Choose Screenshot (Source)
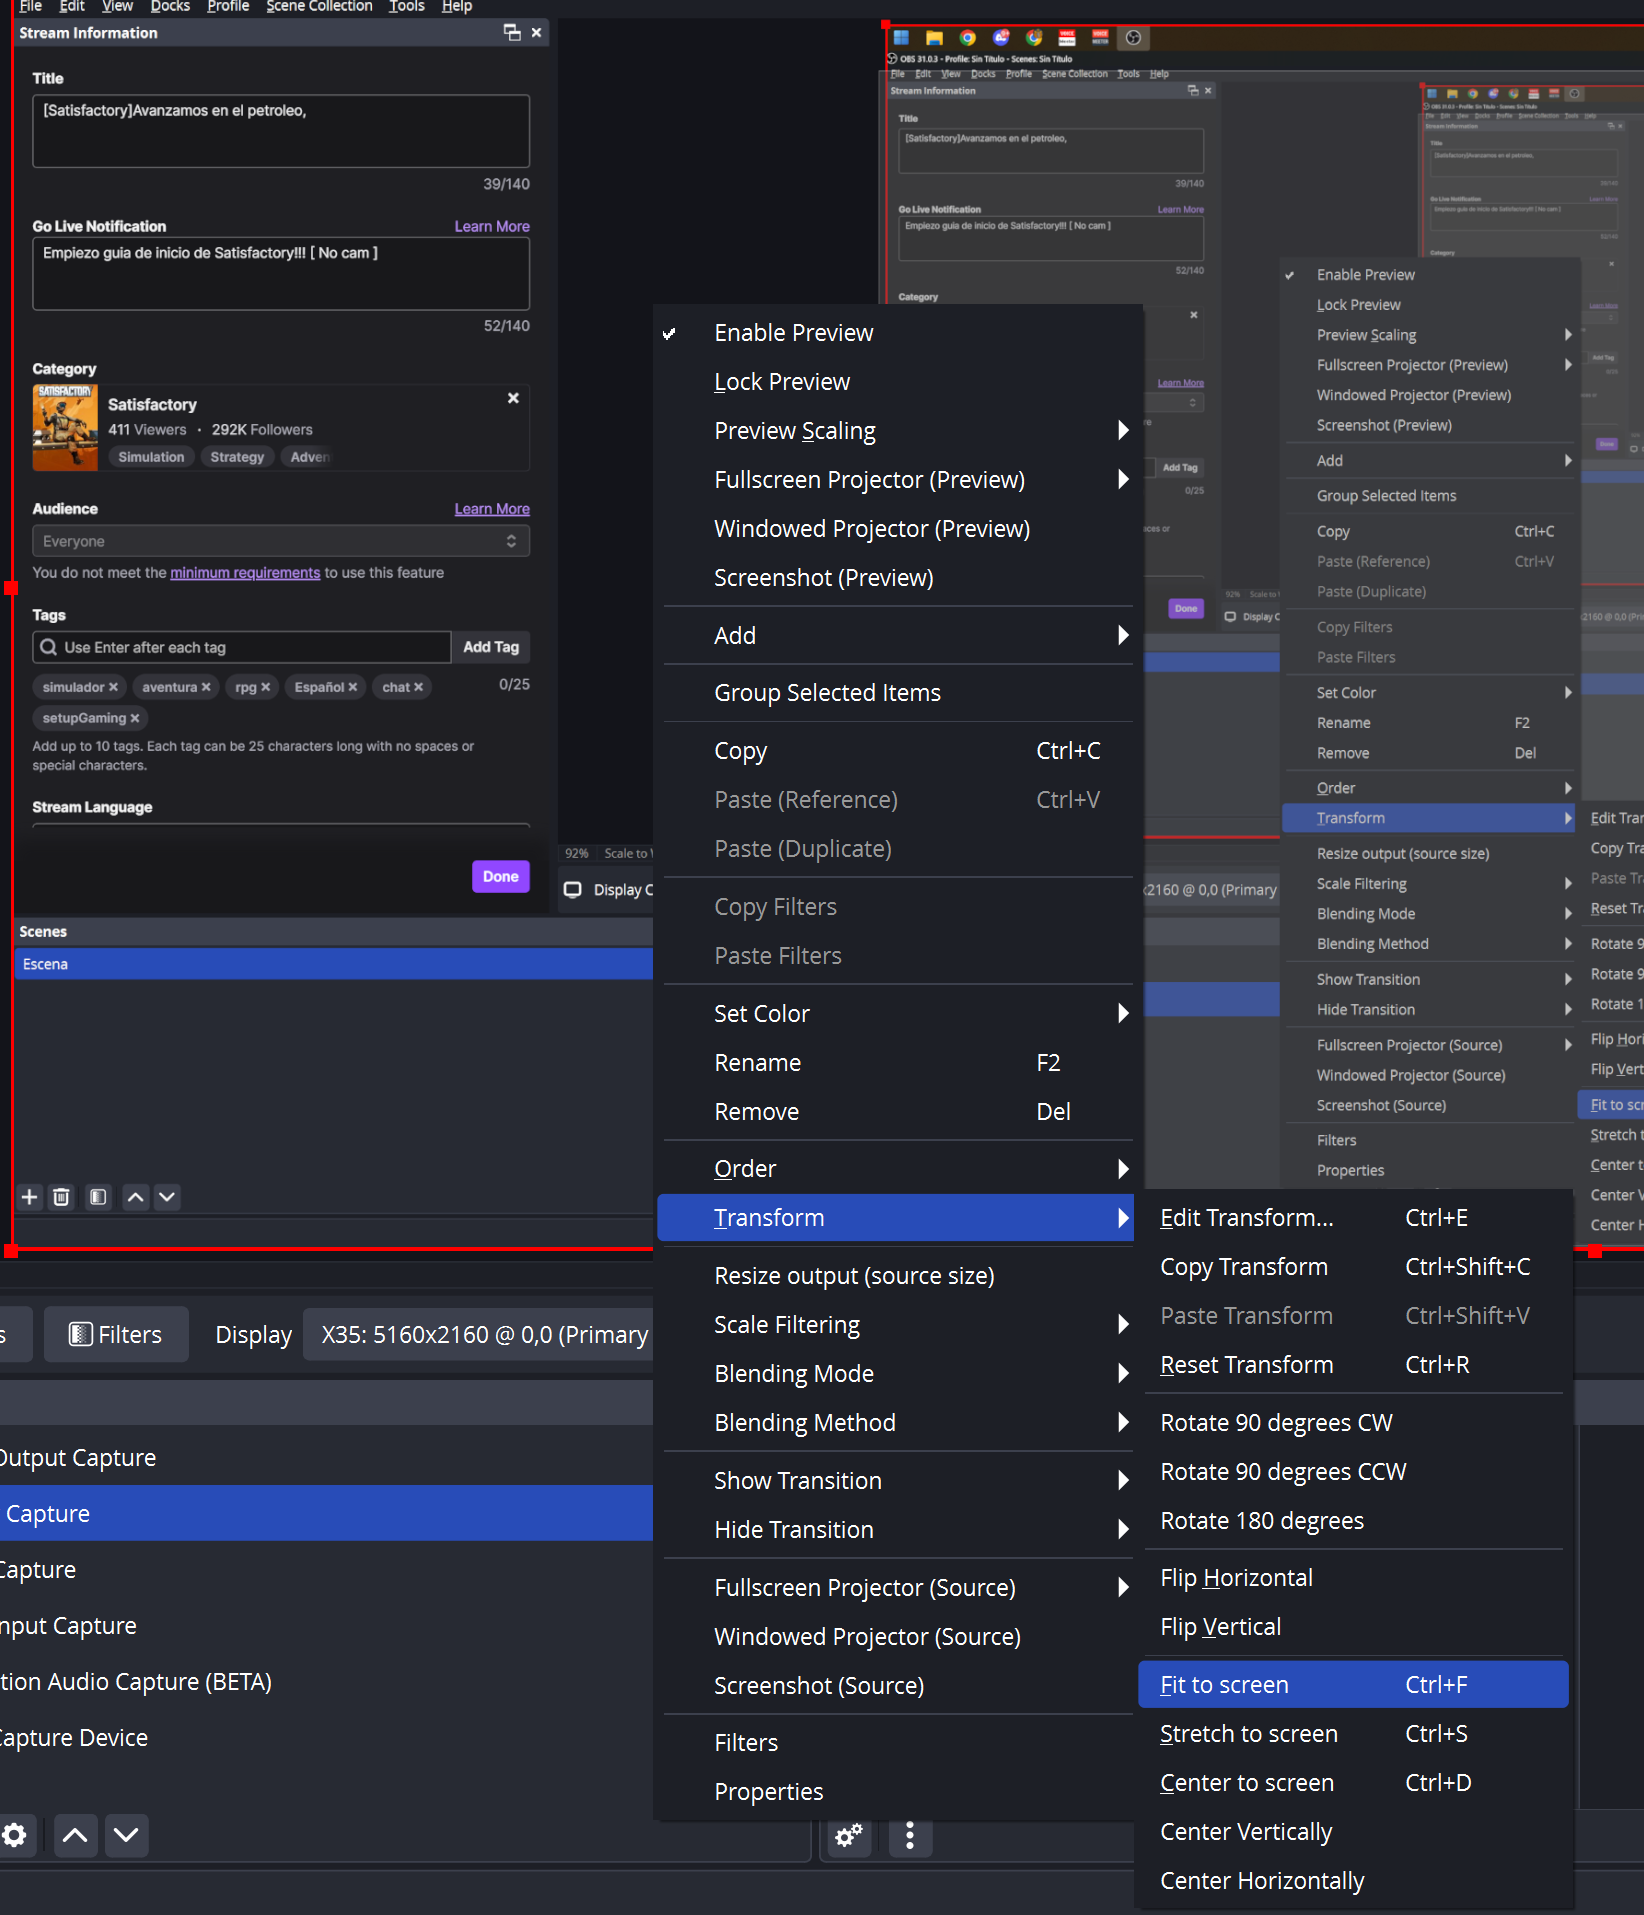 pyautogui.click(x=894, y=1686)
